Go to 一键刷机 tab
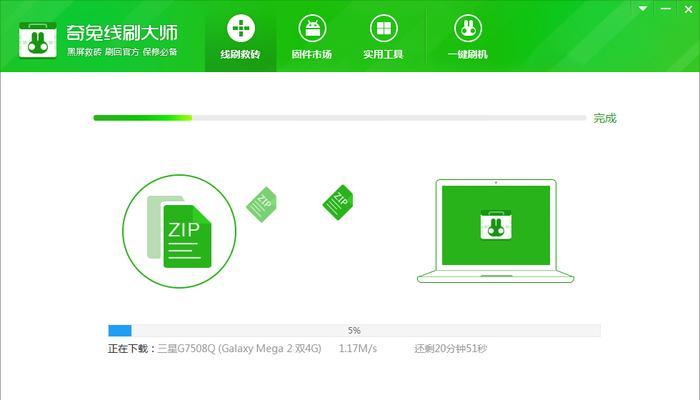700x400 pixels. tap(467, 37)
